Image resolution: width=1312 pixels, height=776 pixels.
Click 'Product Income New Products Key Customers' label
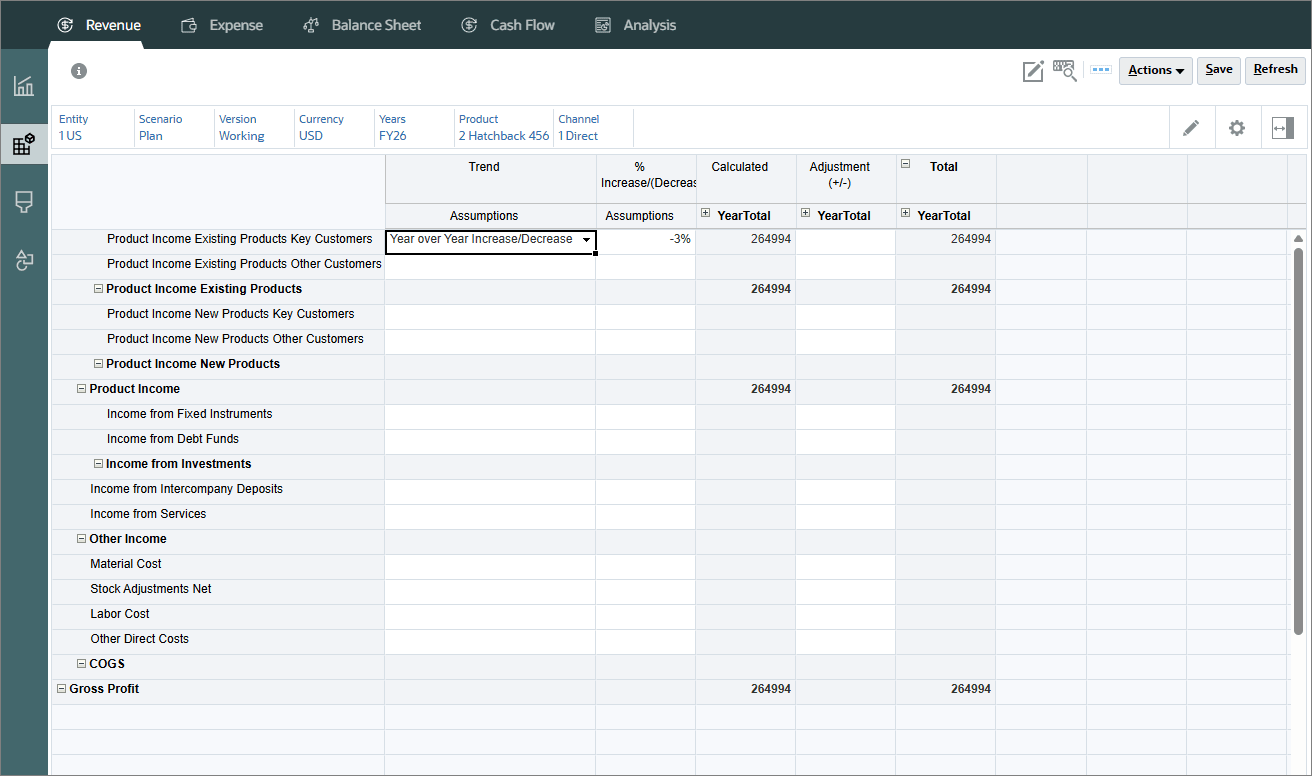[230, 314]
